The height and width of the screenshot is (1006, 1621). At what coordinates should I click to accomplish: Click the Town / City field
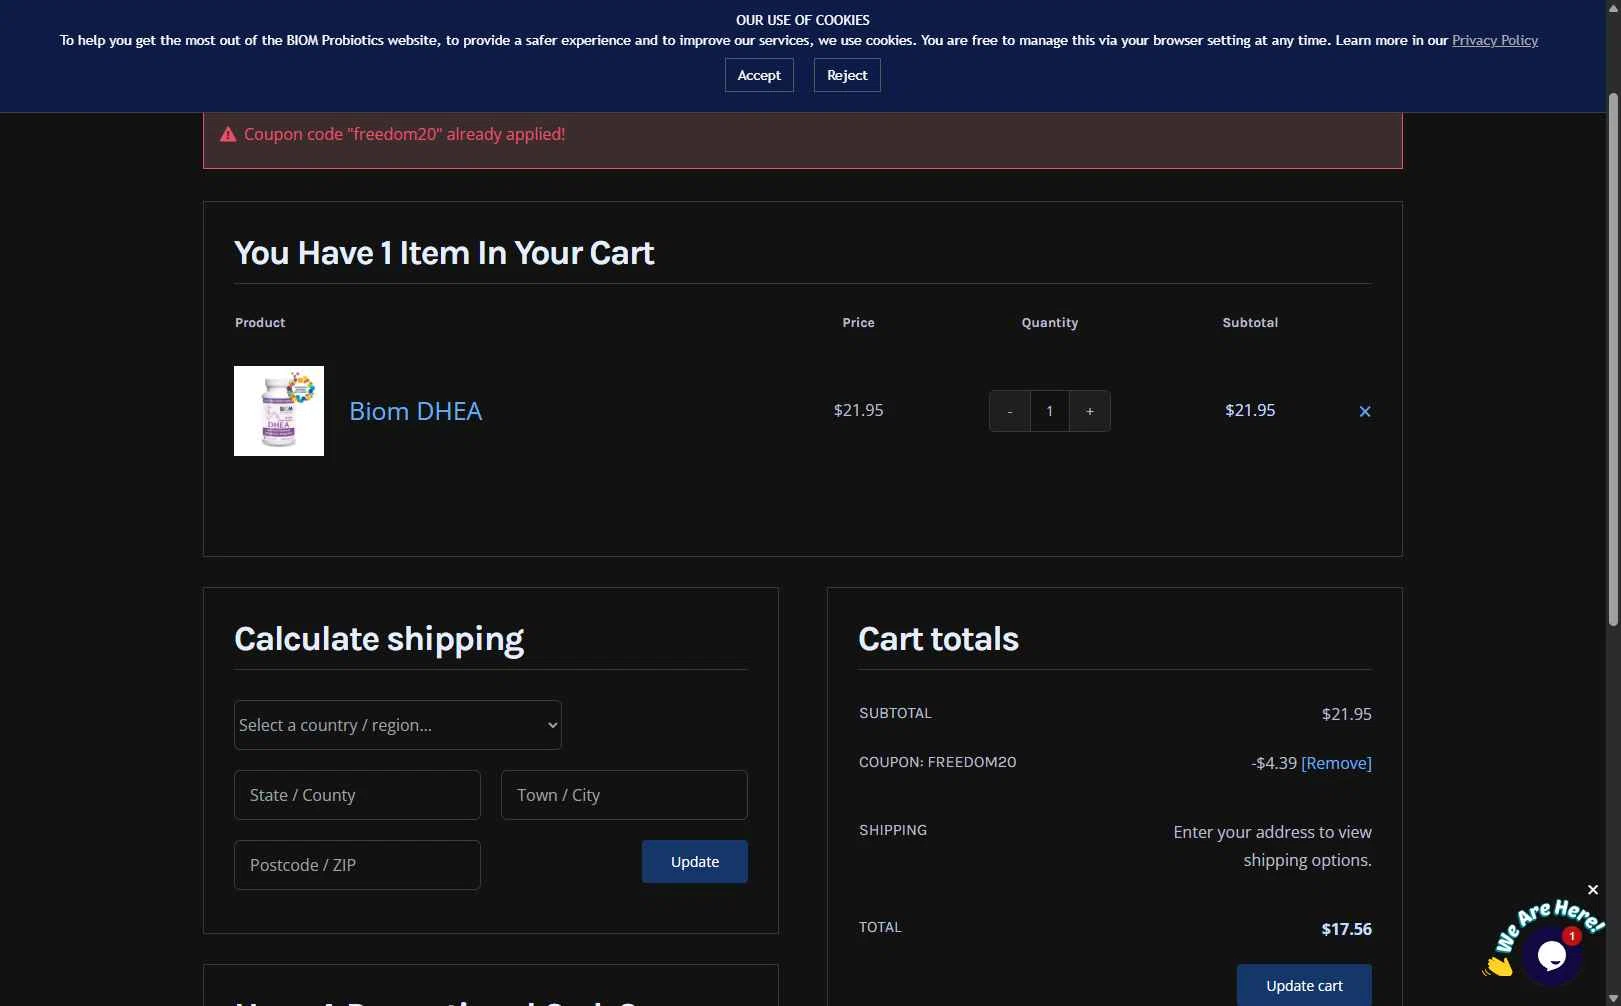pos(624,795)
